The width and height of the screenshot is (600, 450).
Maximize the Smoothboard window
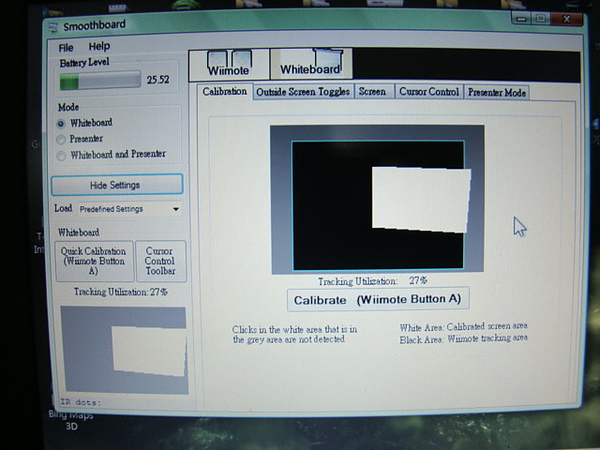click(x=541, y=18)
